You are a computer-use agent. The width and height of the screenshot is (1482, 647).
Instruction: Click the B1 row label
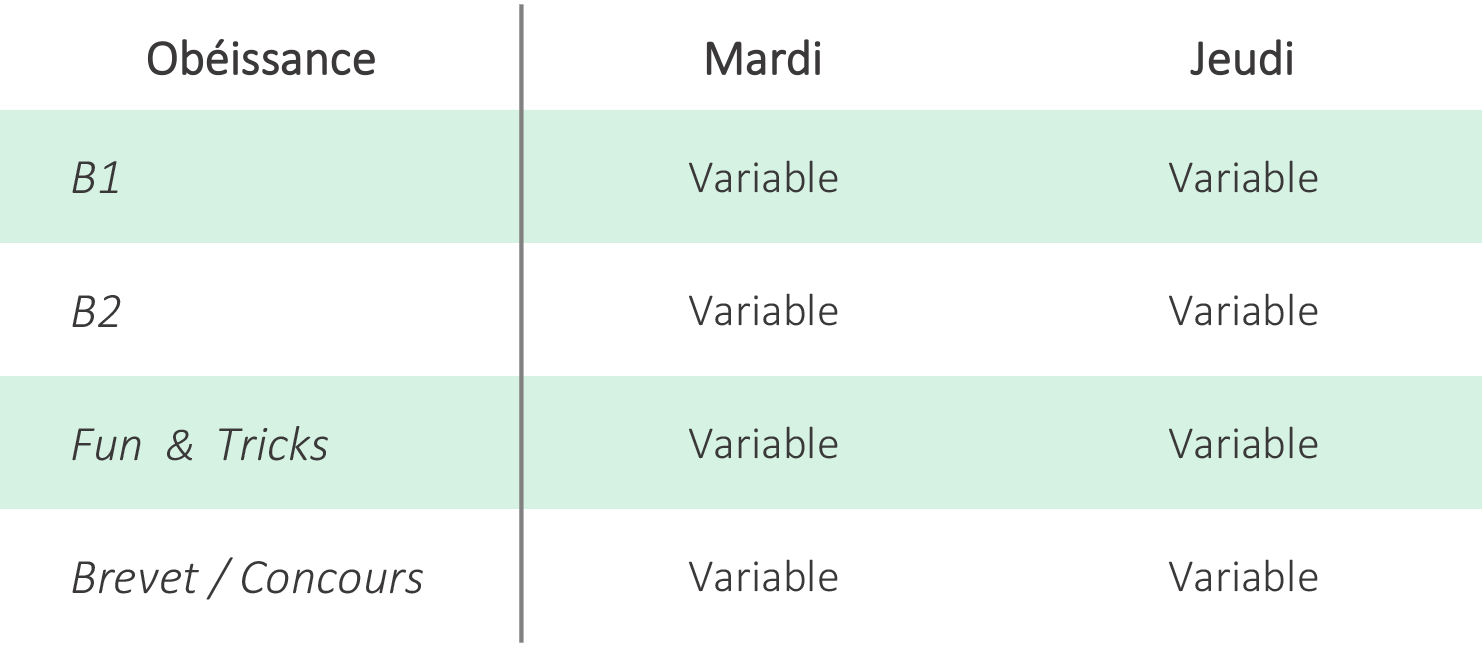[96, 179]
